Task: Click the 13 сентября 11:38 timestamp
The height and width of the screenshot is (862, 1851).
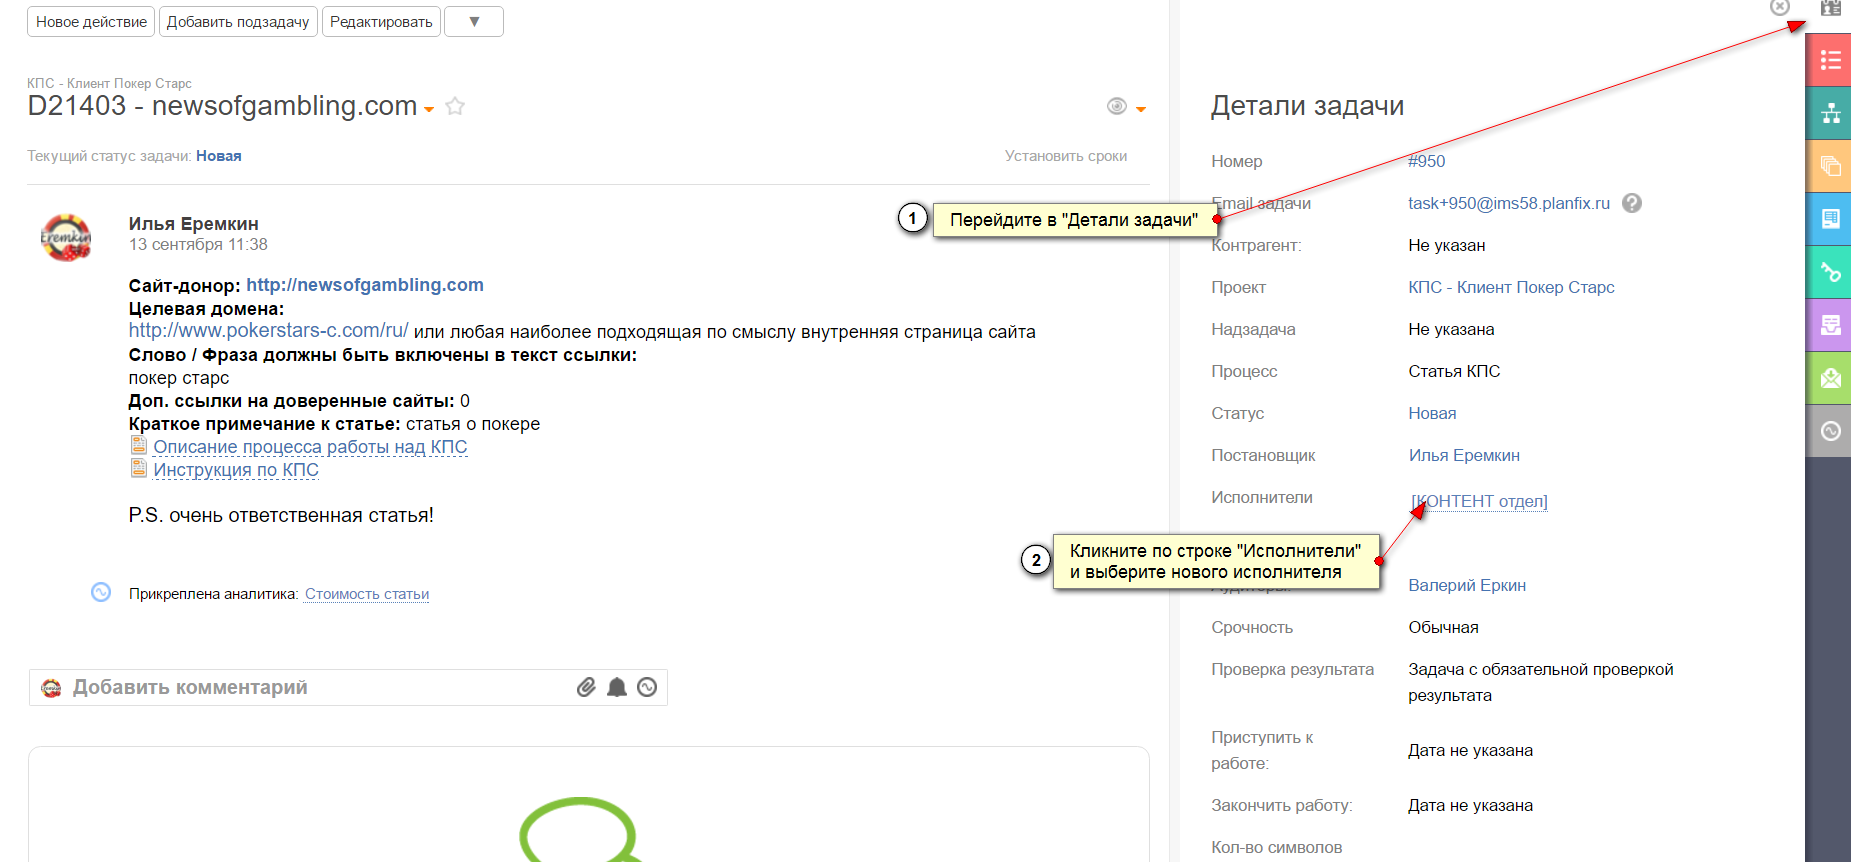Action: (x=198, y=245)
